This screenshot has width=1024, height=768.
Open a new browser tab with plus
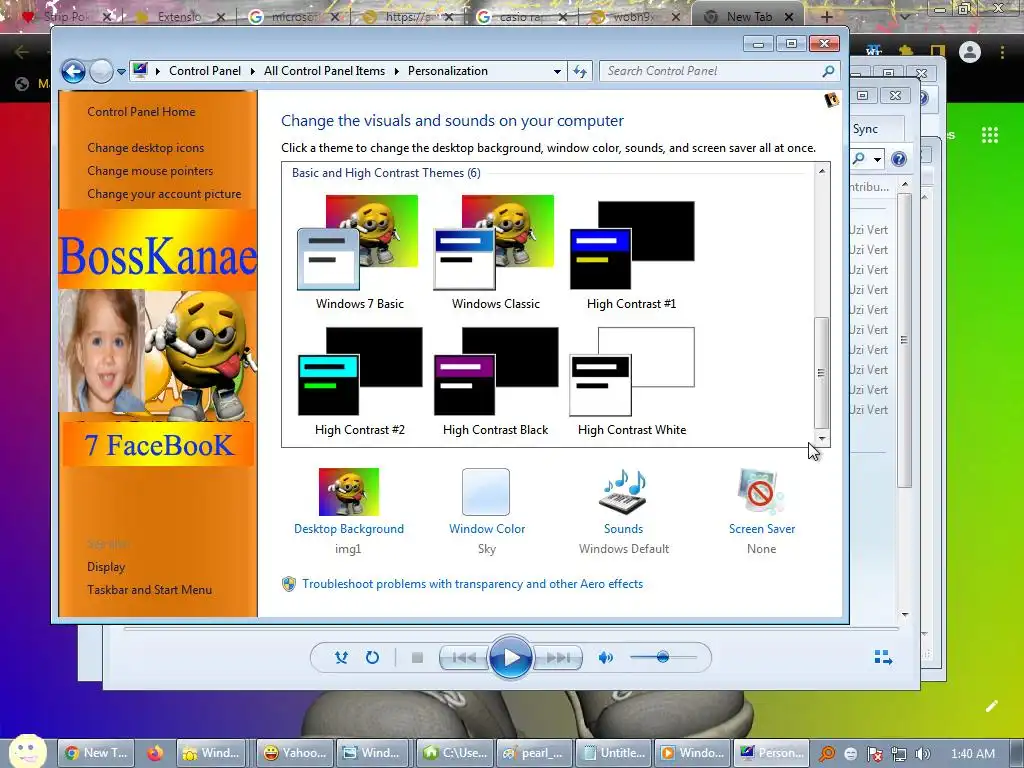click(x=826, y=17)
